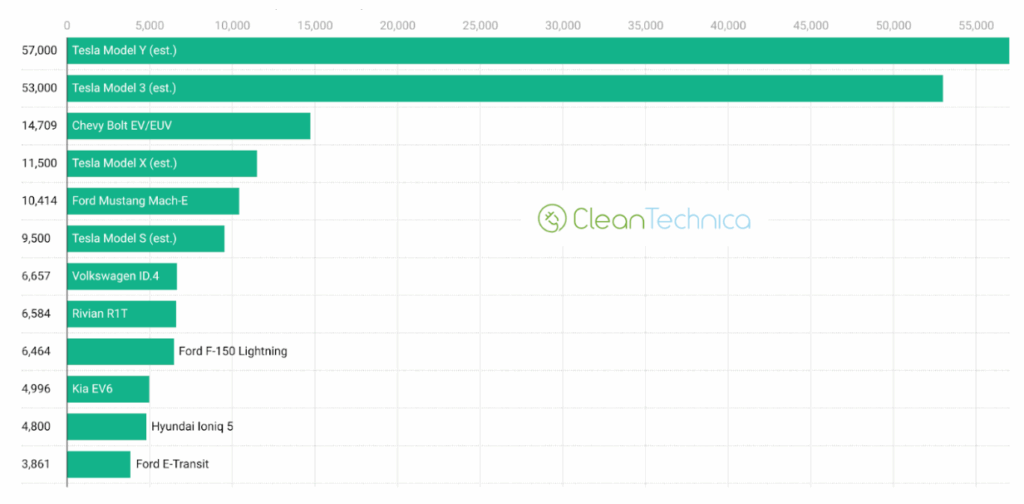The height and width of the screenshot is (504, 1024).
Task: Select the Volkswagen ID.4 bar
Action: coord(122,276)
